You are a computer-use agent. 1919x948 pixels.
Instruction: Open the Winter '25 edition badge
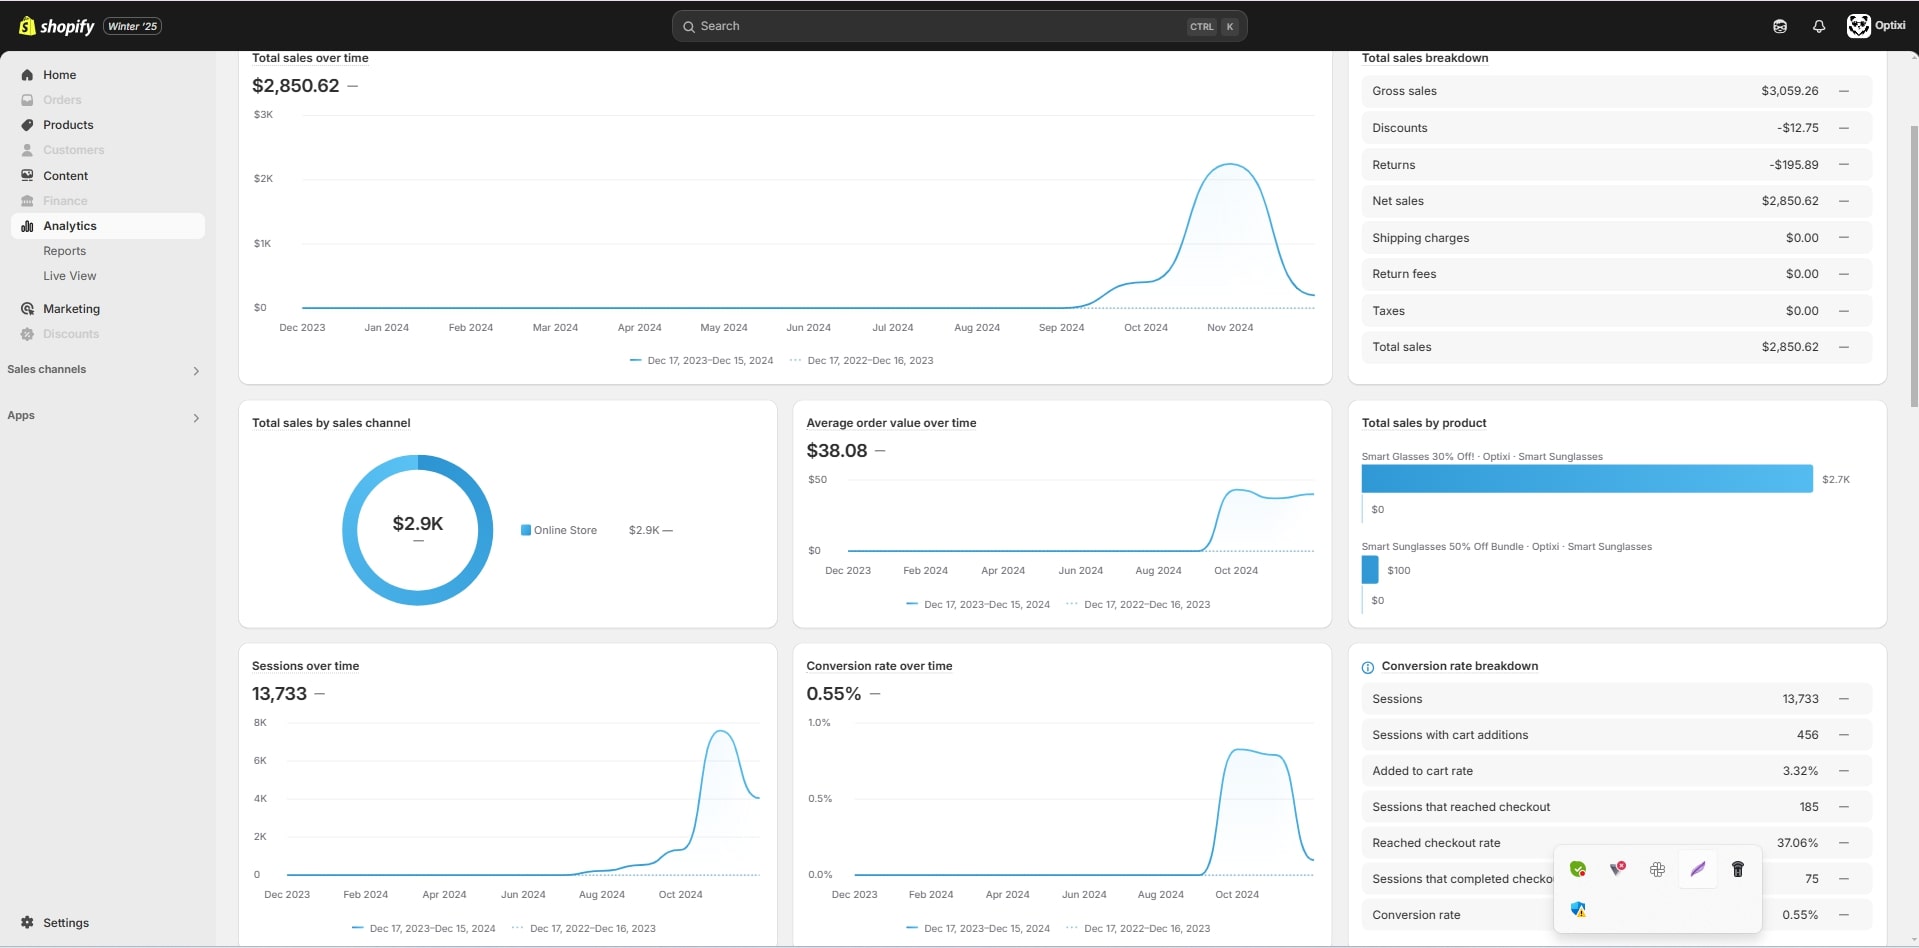click(x=132, y=27)
